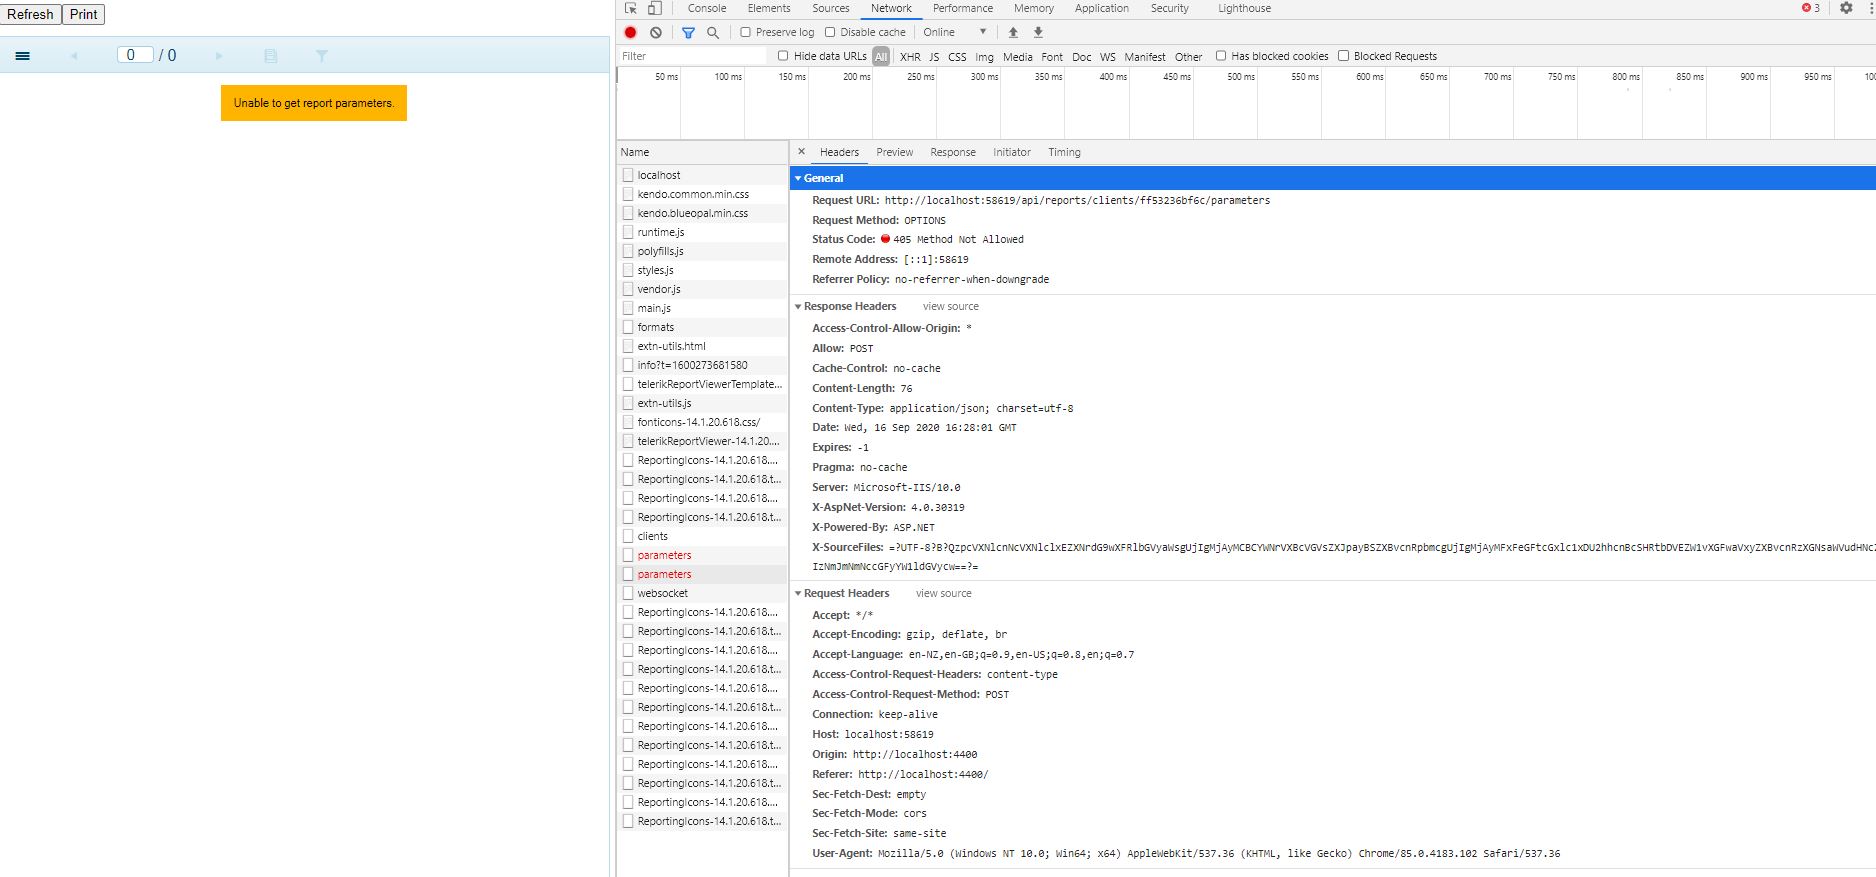Select the All filter type
1876x877 pixels.
click(x=881, y=57)
